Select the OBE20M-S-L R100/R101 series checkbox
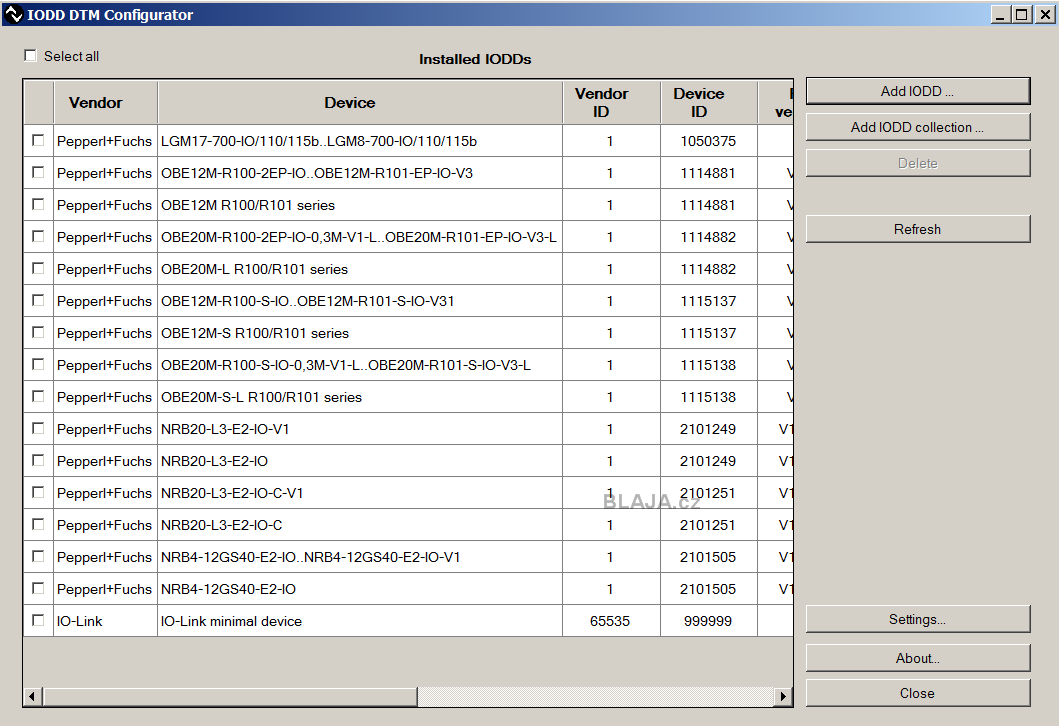This screenshot has width=1059, height=726. pyautogui.click(x=38, y=396)
